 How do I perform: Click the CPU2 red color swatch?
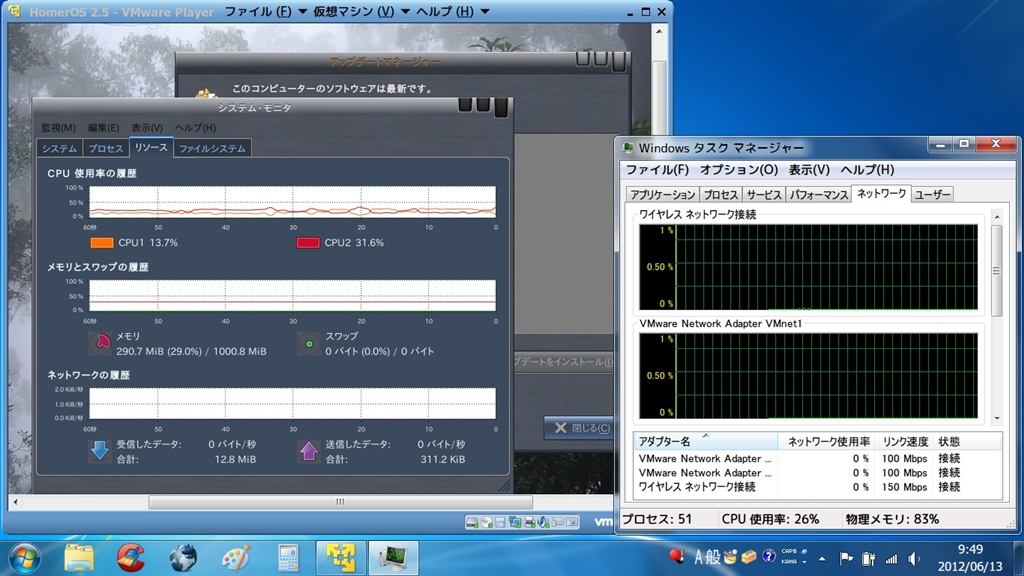click(308, 243)
